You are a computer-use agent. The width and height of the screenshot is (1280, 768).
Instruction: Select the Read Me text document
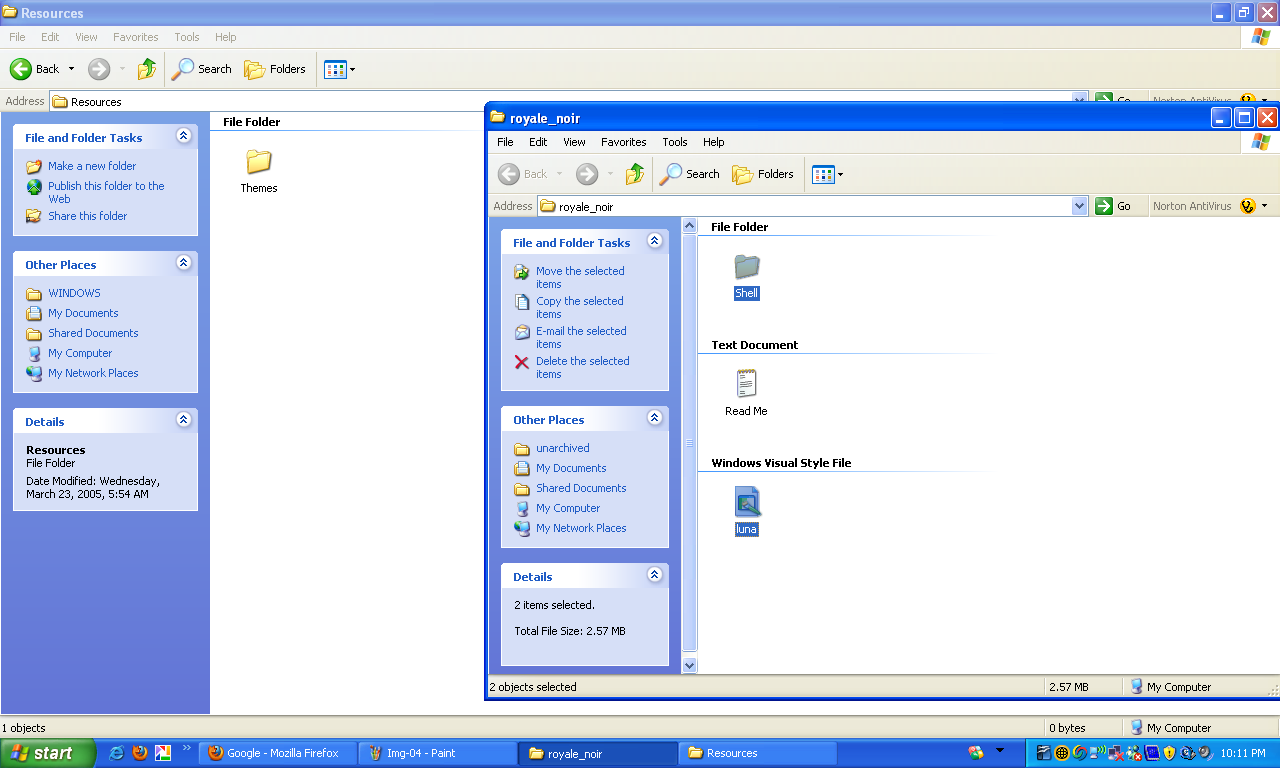(746, 384)
